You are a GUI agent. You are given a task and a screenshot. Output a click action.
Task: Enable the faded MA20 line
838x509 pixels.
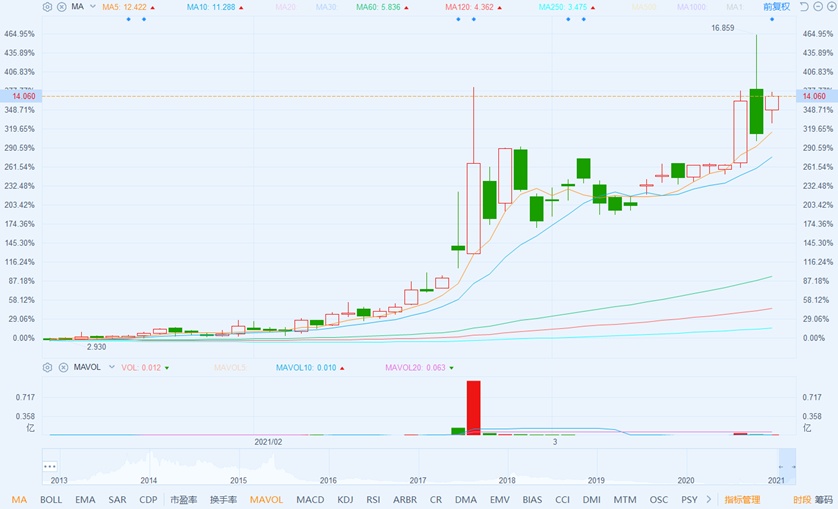pyautogui.click(x=285, y=7)
